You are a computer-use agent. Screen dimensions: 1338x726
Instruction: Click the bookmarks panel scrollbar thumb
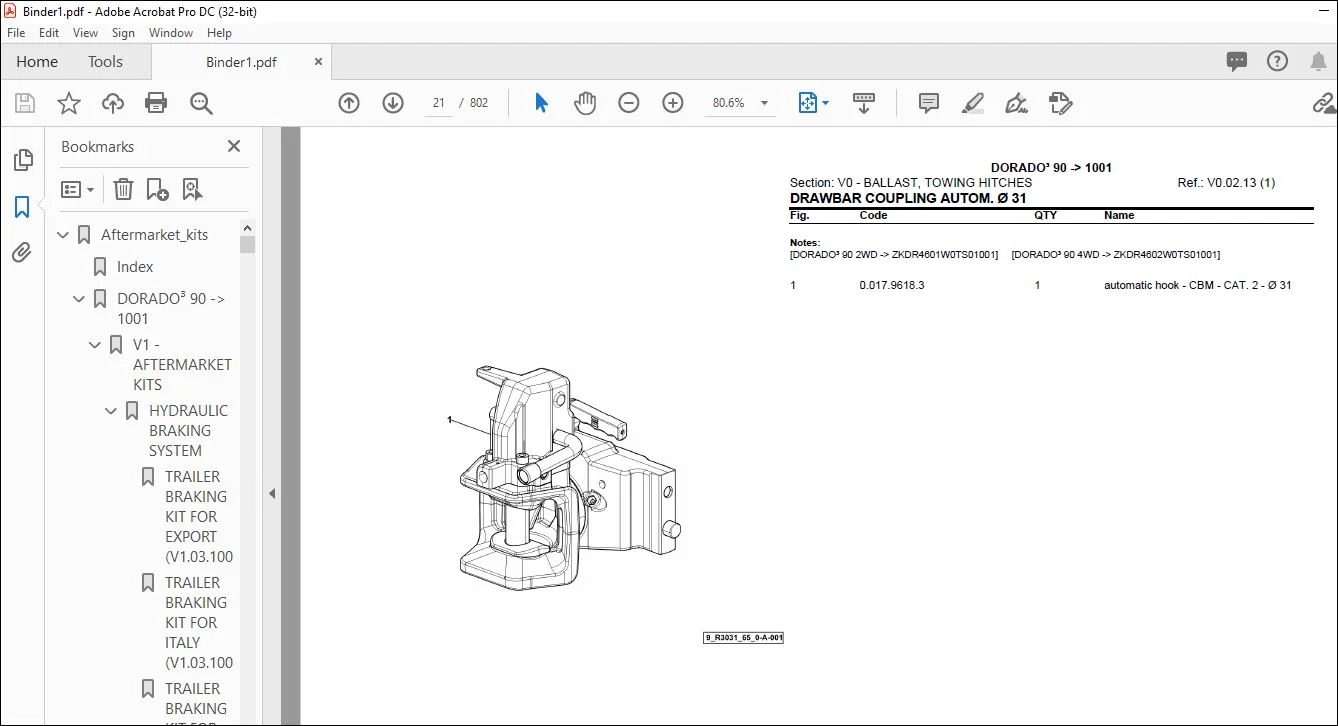point(247,245)
